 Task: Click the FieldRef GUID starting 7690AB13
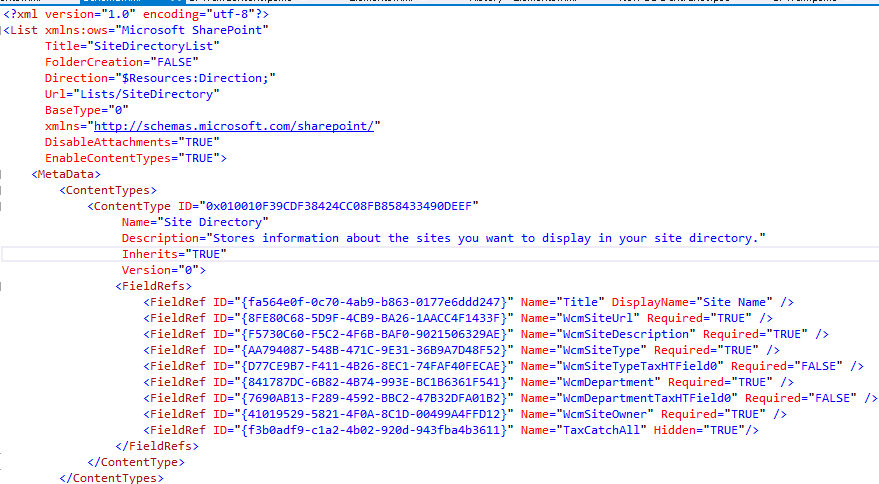click(x=374, y=398)
